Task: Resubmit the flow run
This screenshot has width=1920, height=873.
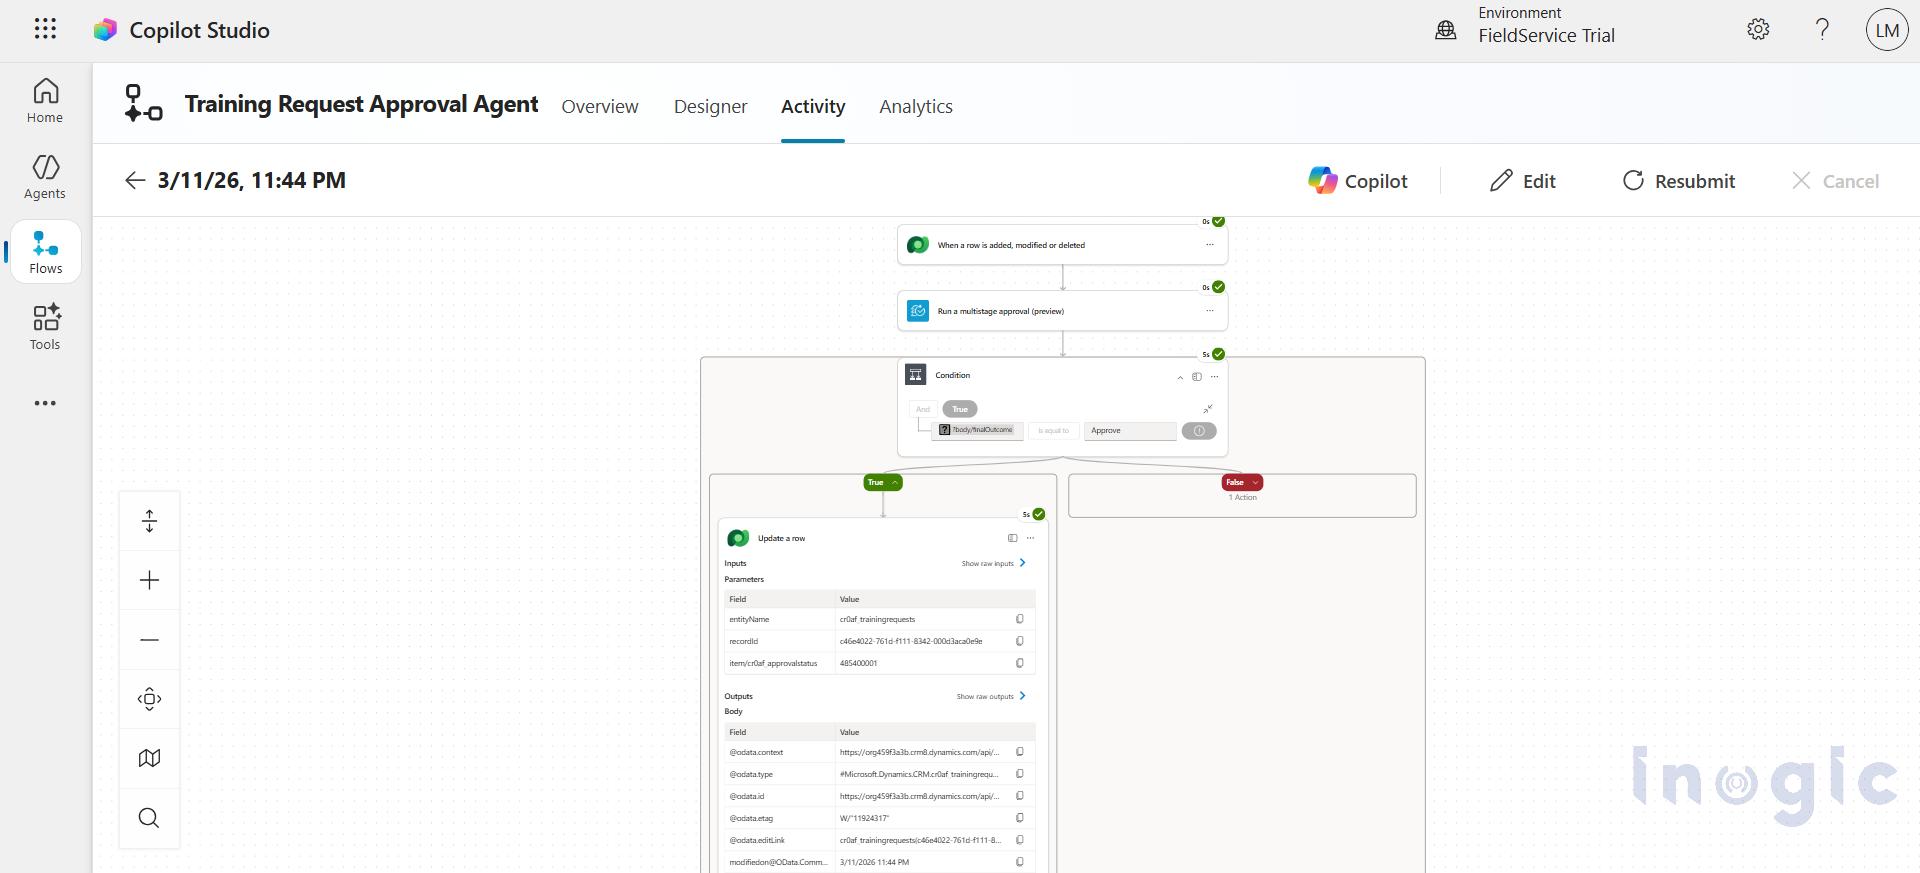Action: [1679, 181]
